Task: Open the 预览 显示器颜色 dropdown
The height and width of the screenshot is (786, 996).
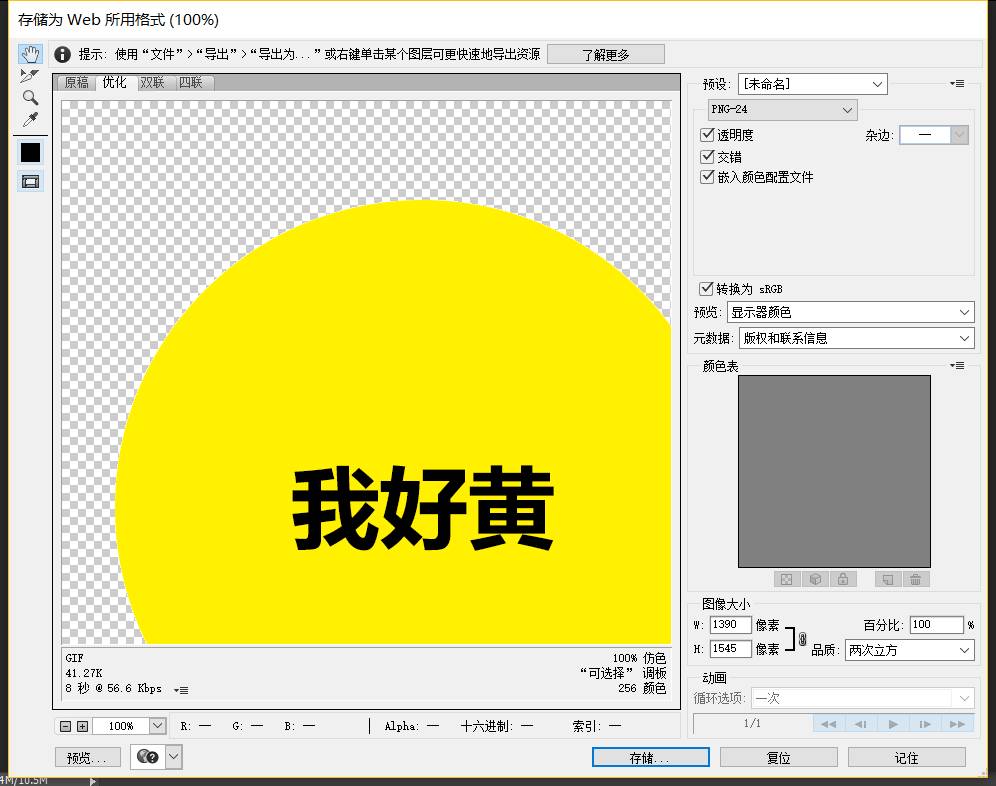Action: (851, 312)
